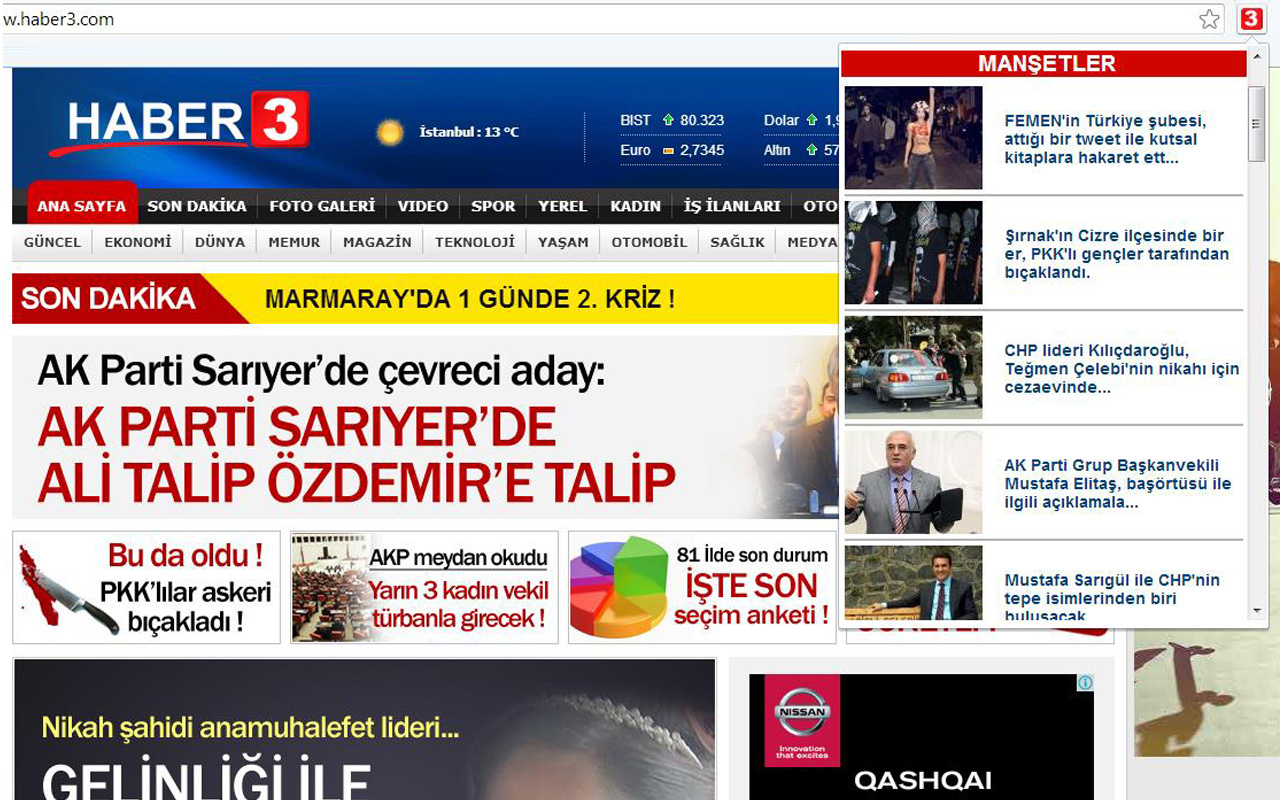Click the SON DAKİKA red banner label

coord(108,298)
